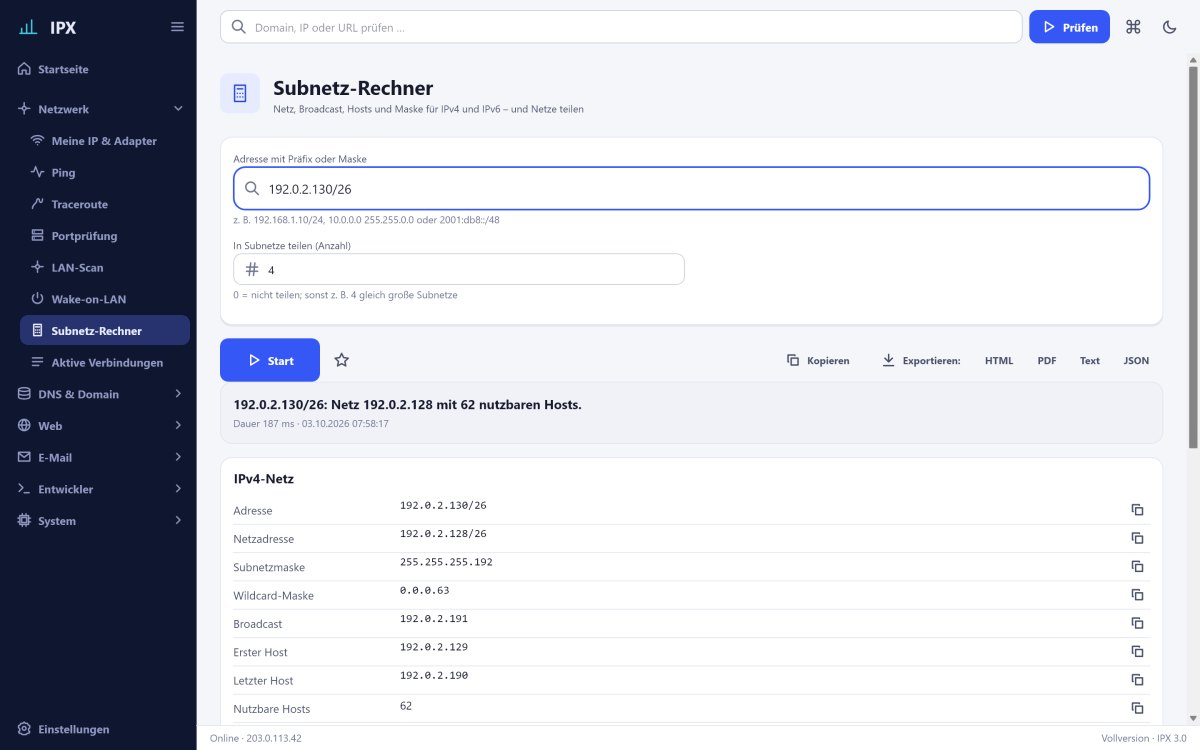Click network address value 192.0.2.128/26
1200x750 pixels.
point(443,534)
